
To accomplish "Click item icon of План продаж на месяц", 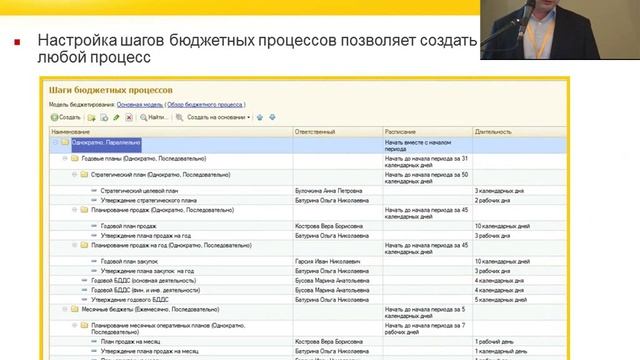I will [94, 341].
